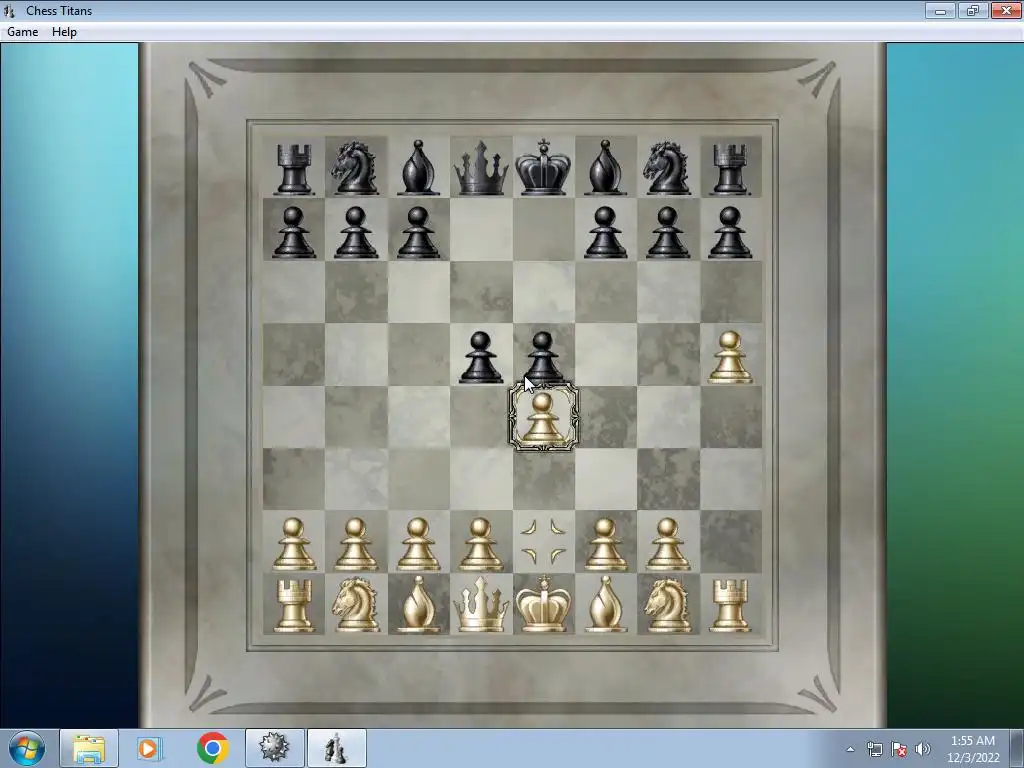Click the black pawn on c7
The height and width of the screenshot is (768, 1024).
pyautogui.click(x=418, y=232)
